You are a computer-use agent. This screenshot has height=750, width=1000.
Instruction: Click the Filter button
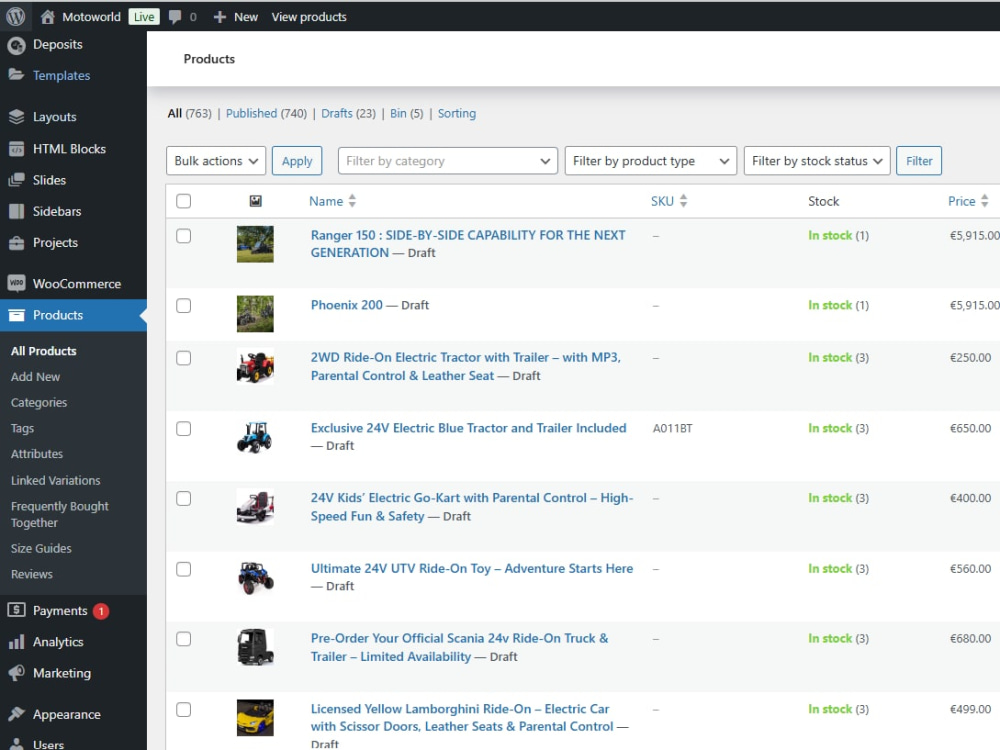(919, 161)
